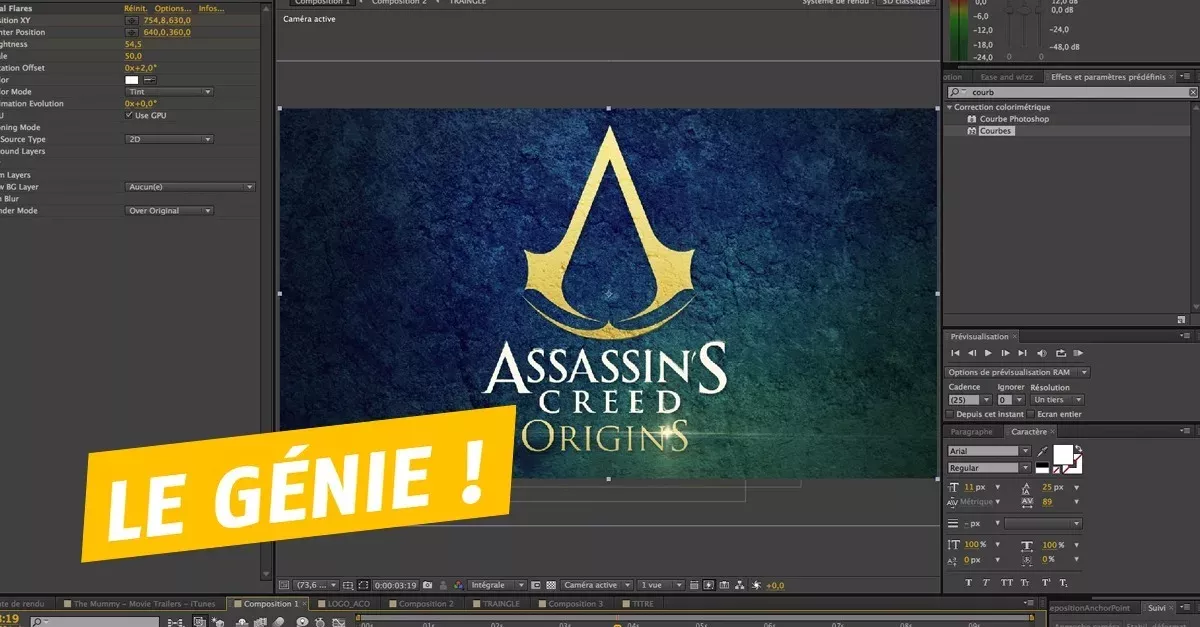Switch to Ease and wizz tab

pos(1007,77)
